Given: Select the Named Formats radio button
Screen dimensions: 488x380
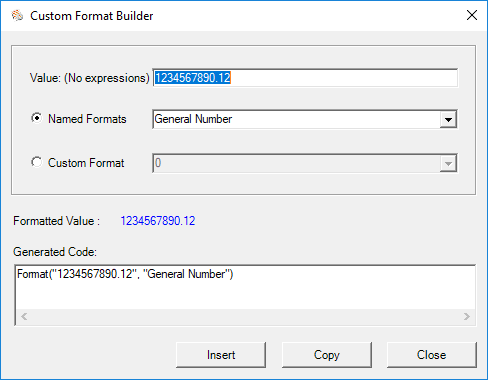Looking at the screenshot, I should [x=37, y=118].
